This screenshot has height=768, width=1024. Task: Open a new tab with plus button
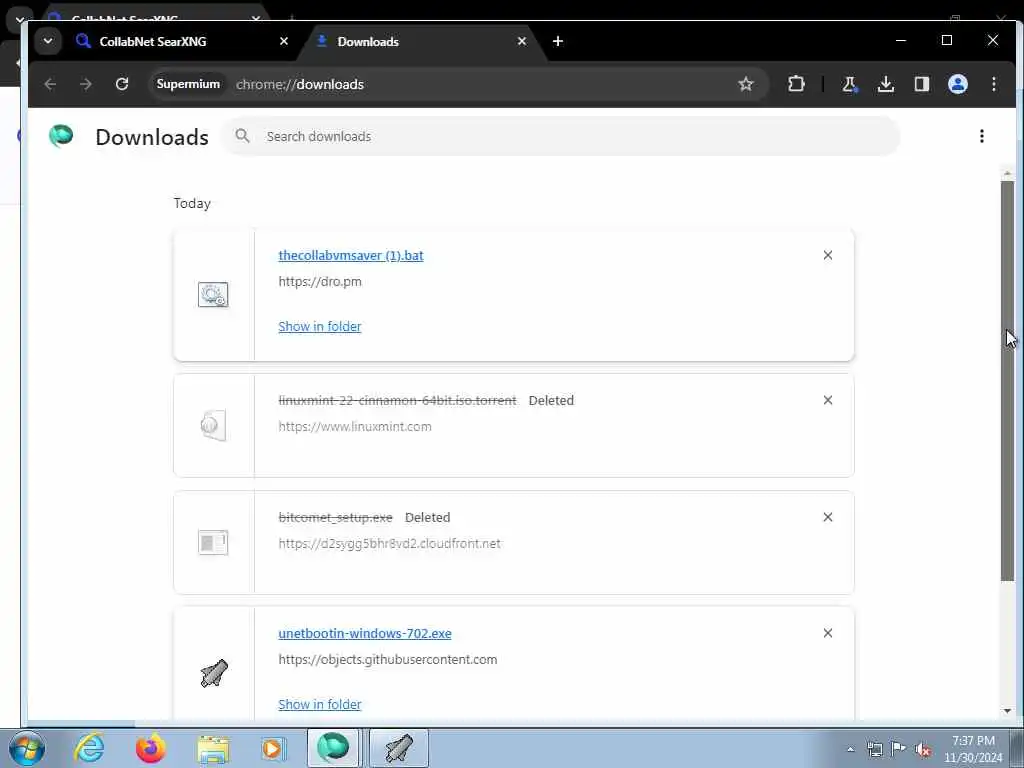(x=558, y=41)
